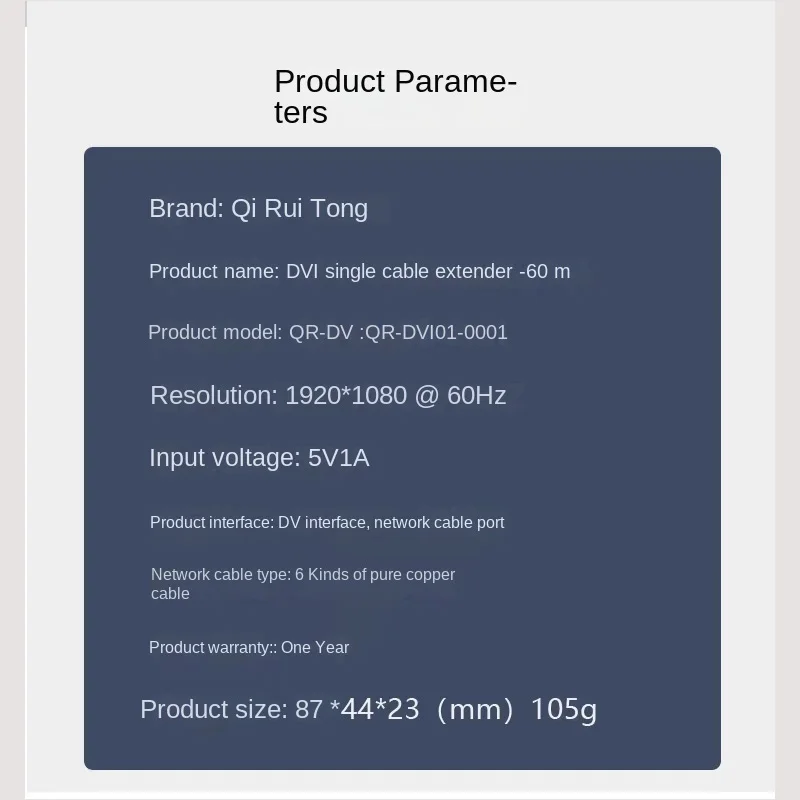This screenshot has height=800, width=800.
Task: Click the word 'Parame-' in the title
Action: (455, 80)
